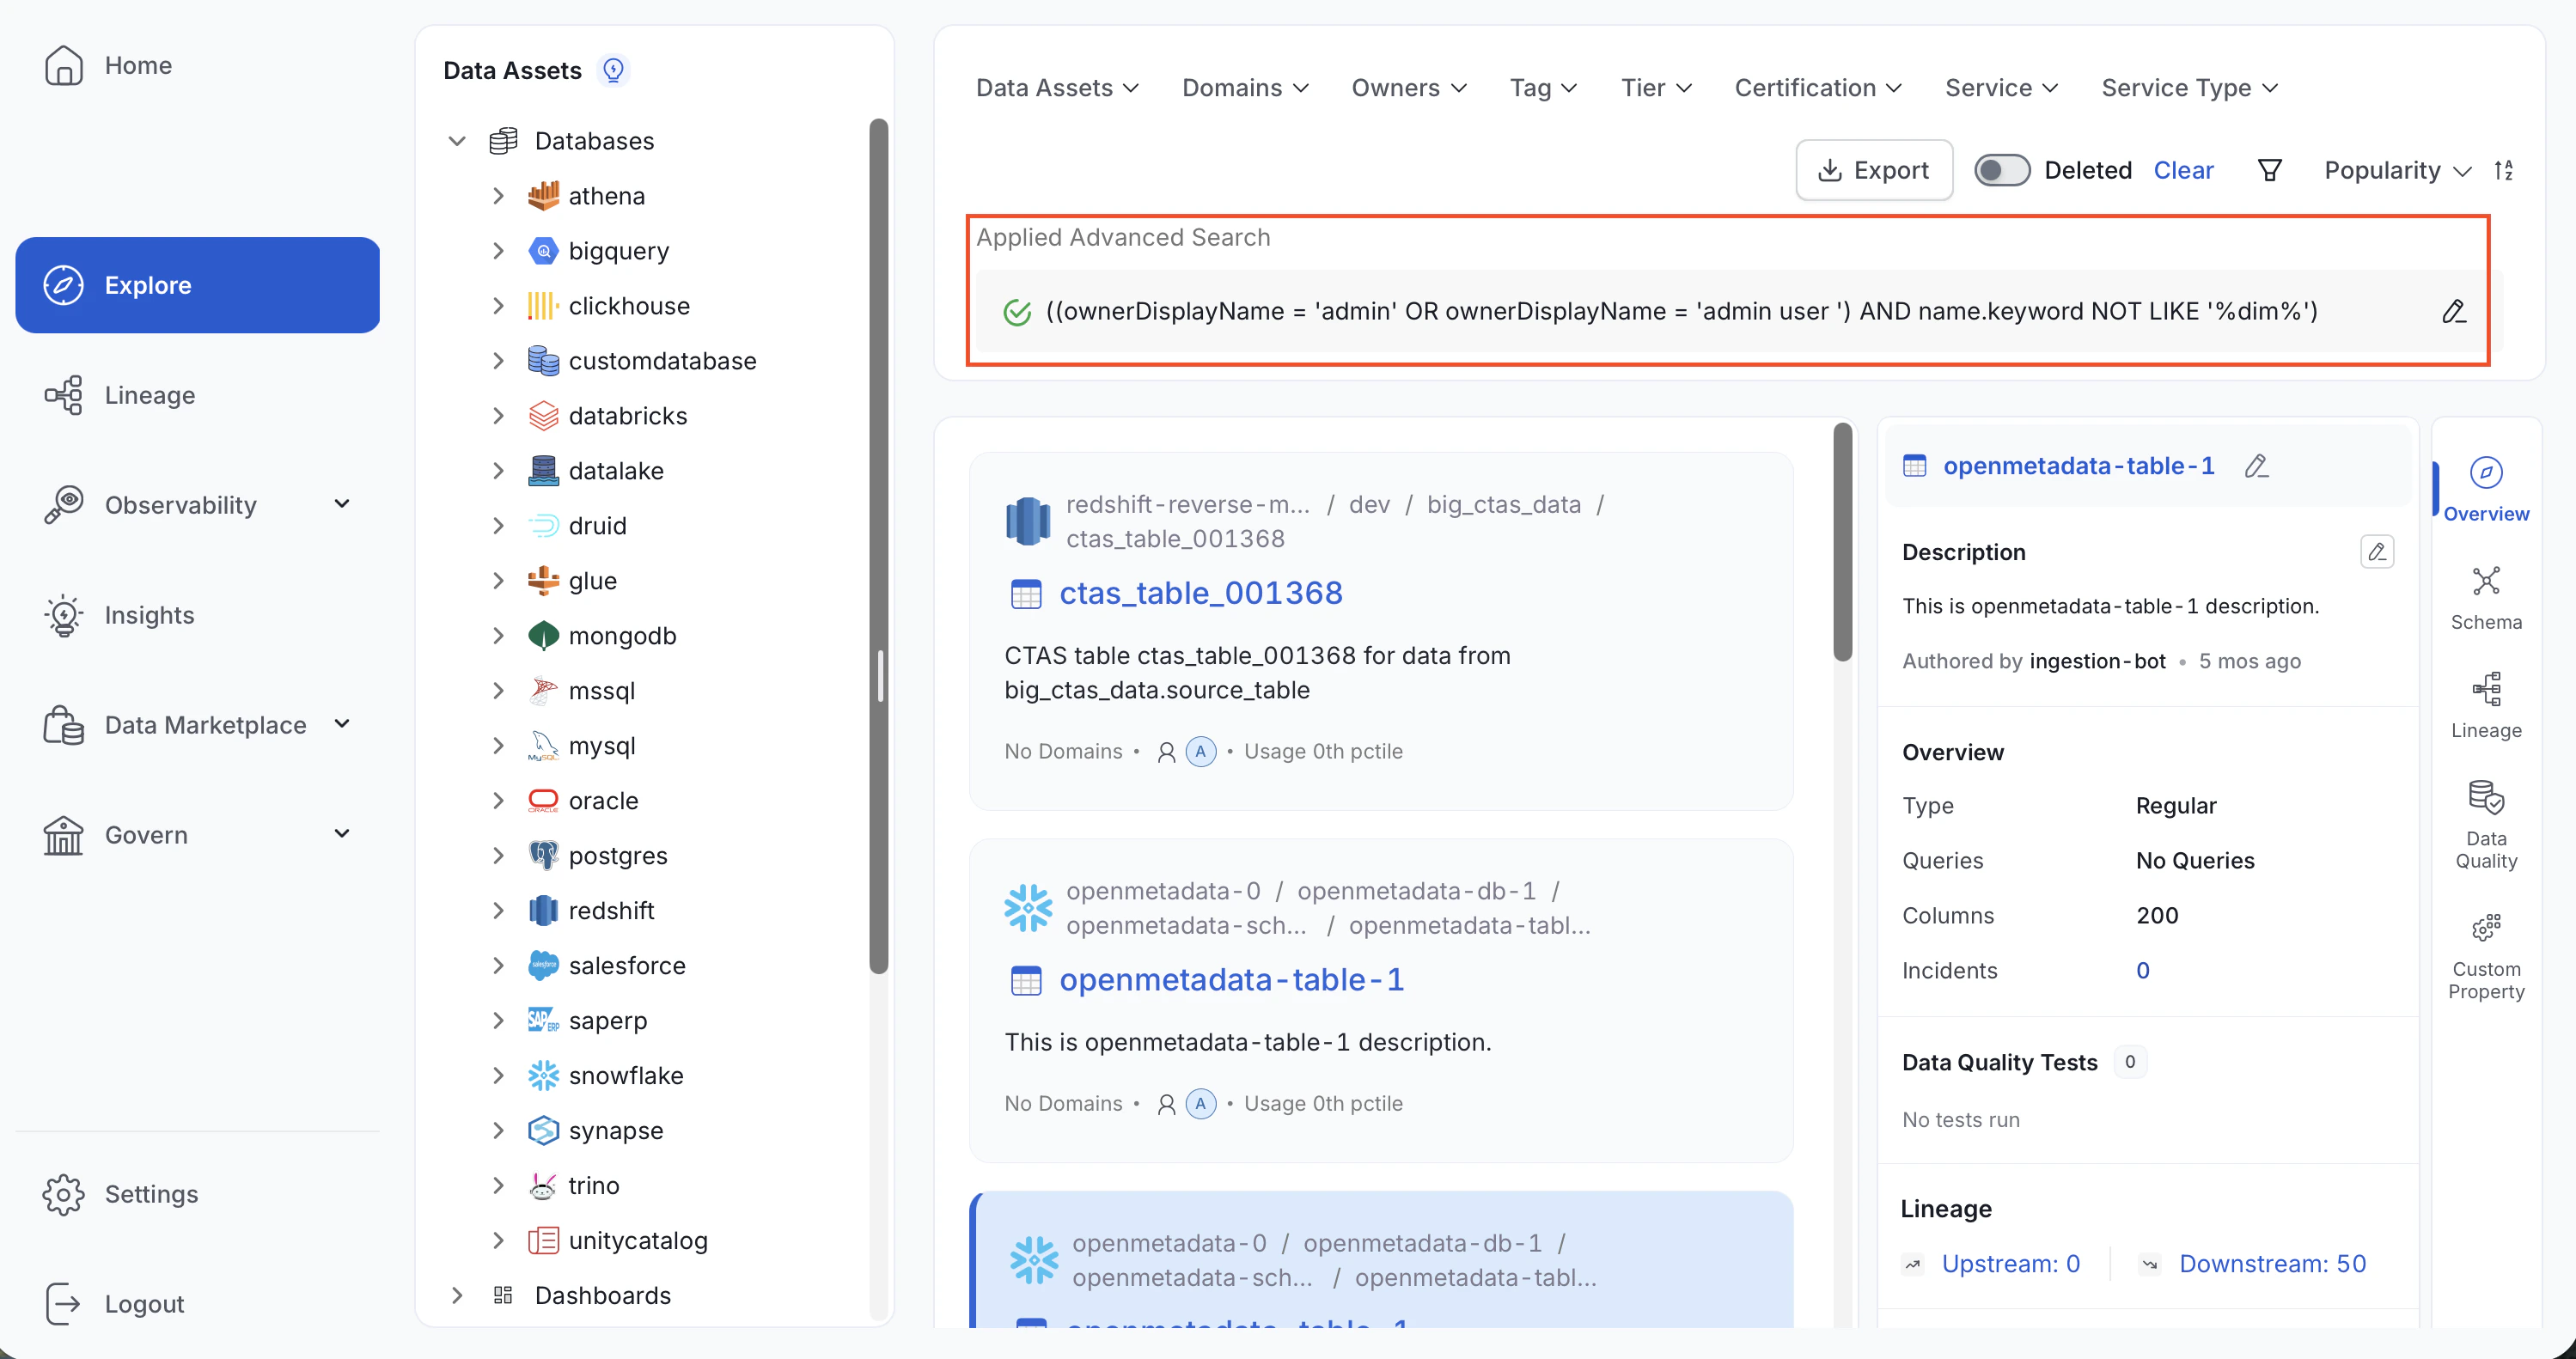The image size is (2576, 1359).
Task: Open Insights in the sidebar
Action: click(119, 615)
